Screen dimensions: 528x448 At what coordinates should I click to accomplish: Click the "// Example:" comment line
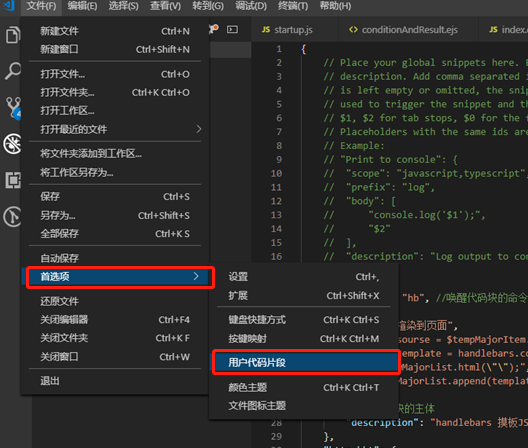coord(354,146)
